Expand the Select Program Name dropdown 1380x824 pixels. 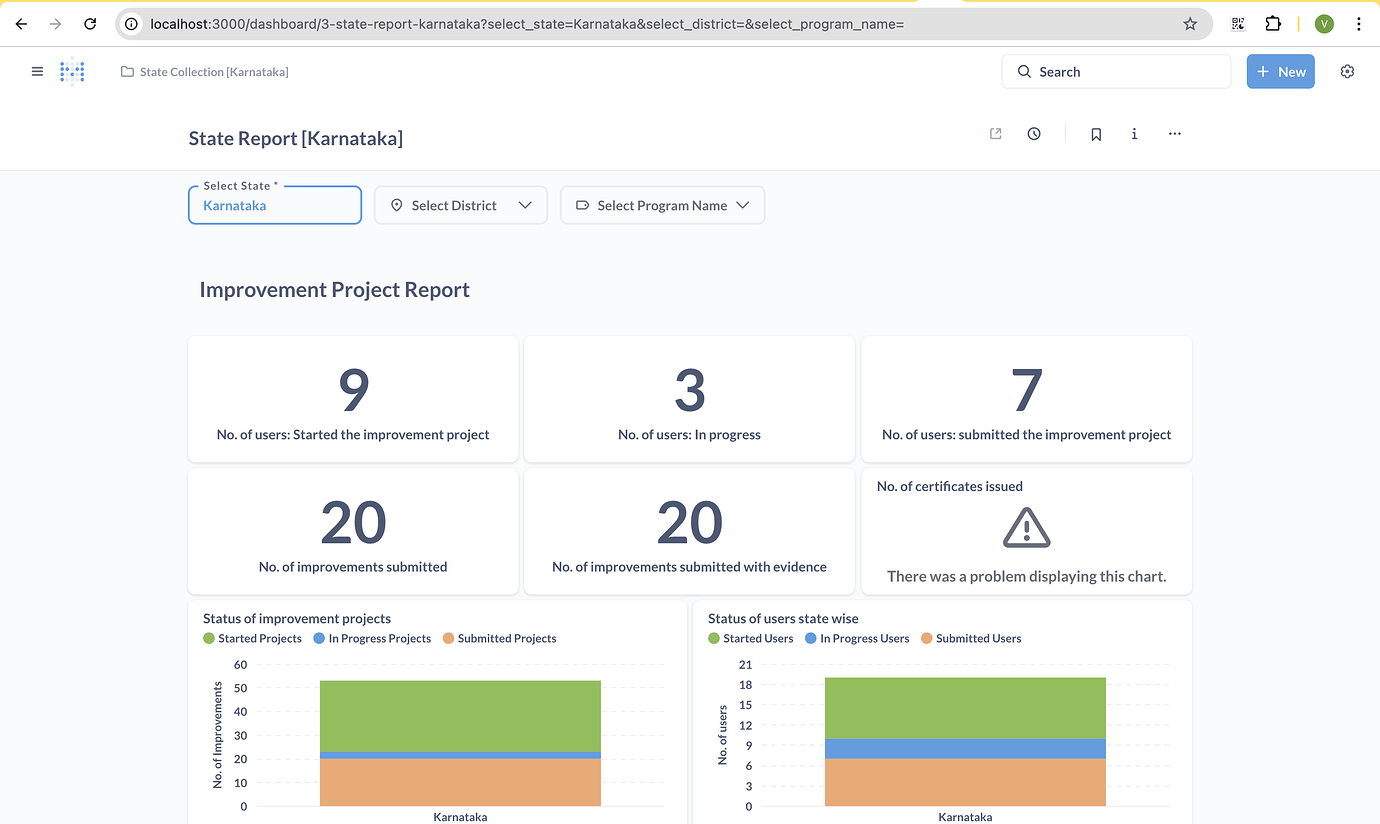pos(663,205)
